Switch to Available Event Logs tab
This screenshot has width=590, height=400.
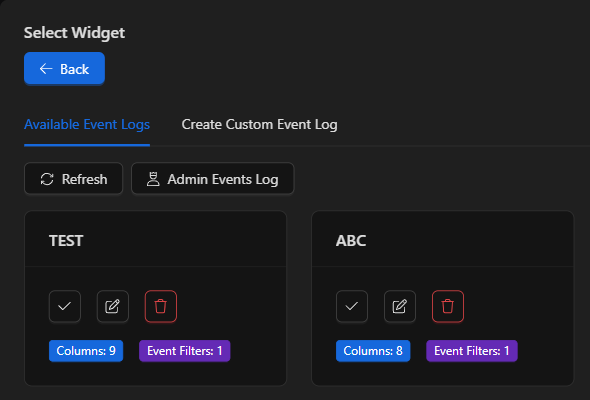(87, 125)
